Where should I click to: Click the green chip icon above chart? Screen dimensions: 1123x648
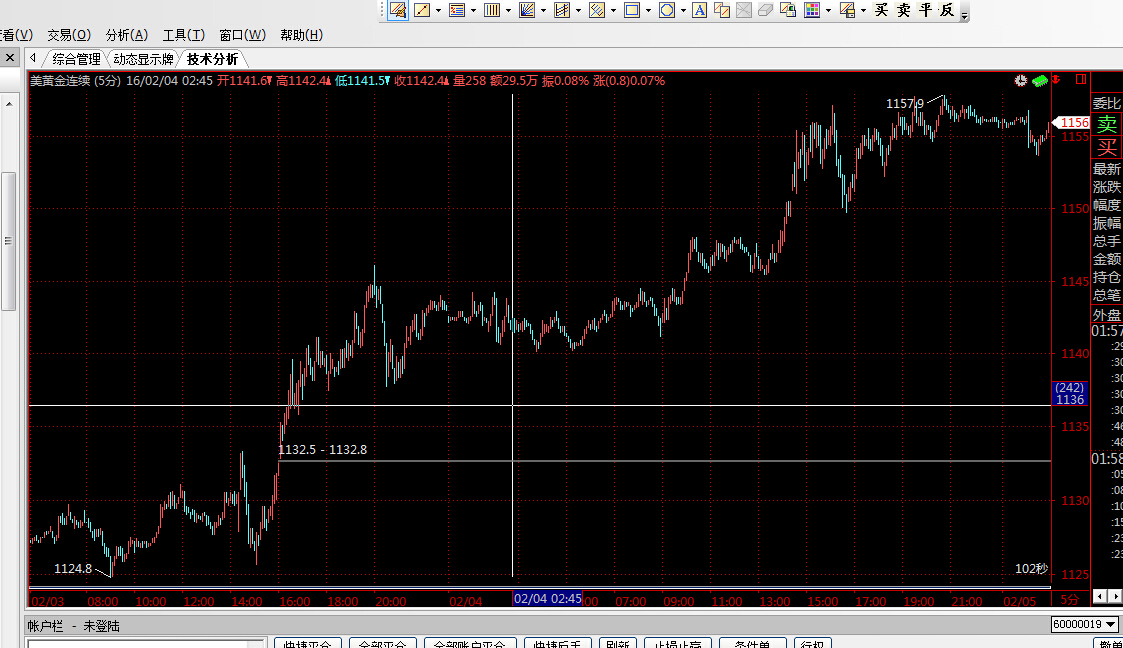coord(1040,80)
